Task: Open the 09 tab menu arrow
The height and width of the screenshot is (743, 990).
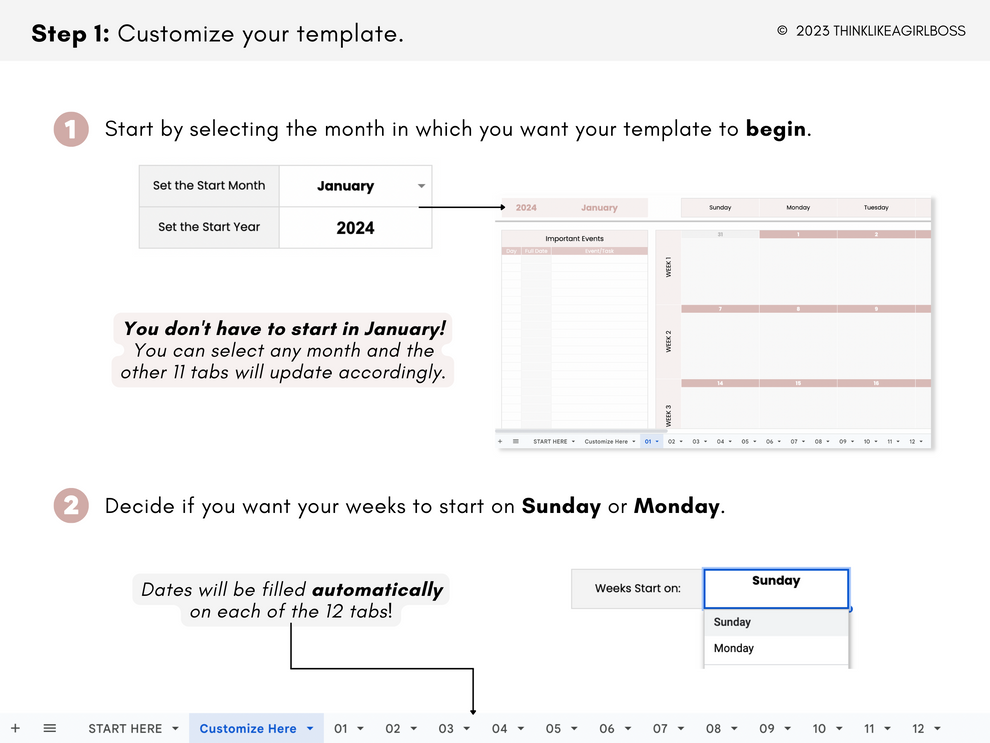Action: (x=788, y=729)
